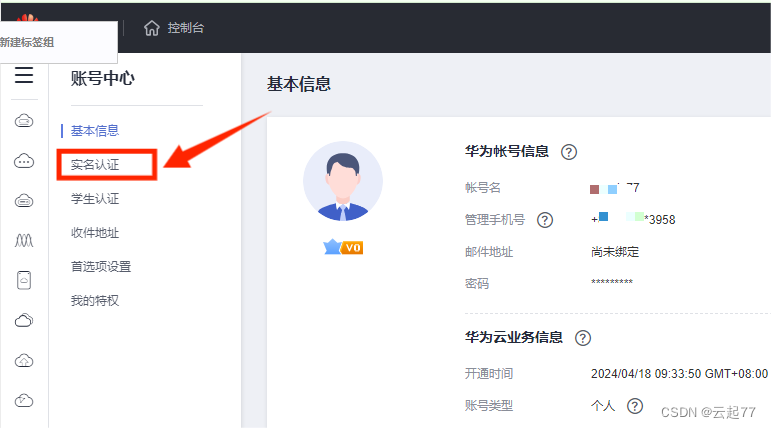The width and height of the screenshot is (771, 428).
Task: Open 我的特权 menu item
Action: (x=95, y=301)
